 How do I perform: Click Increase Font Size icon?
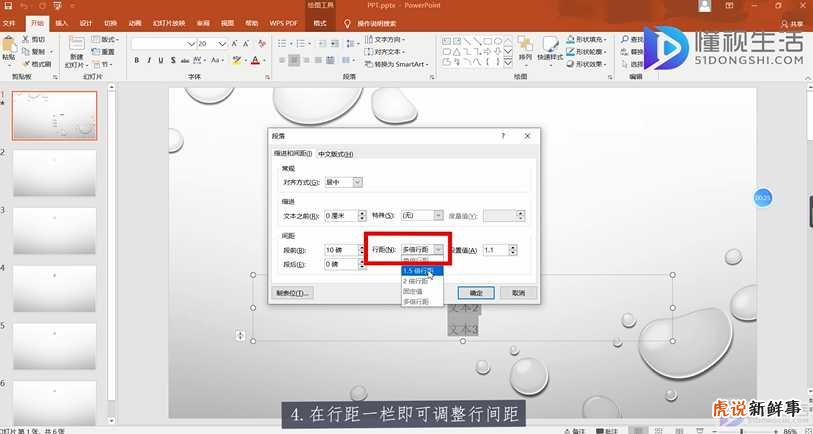[x=235, y=44]
